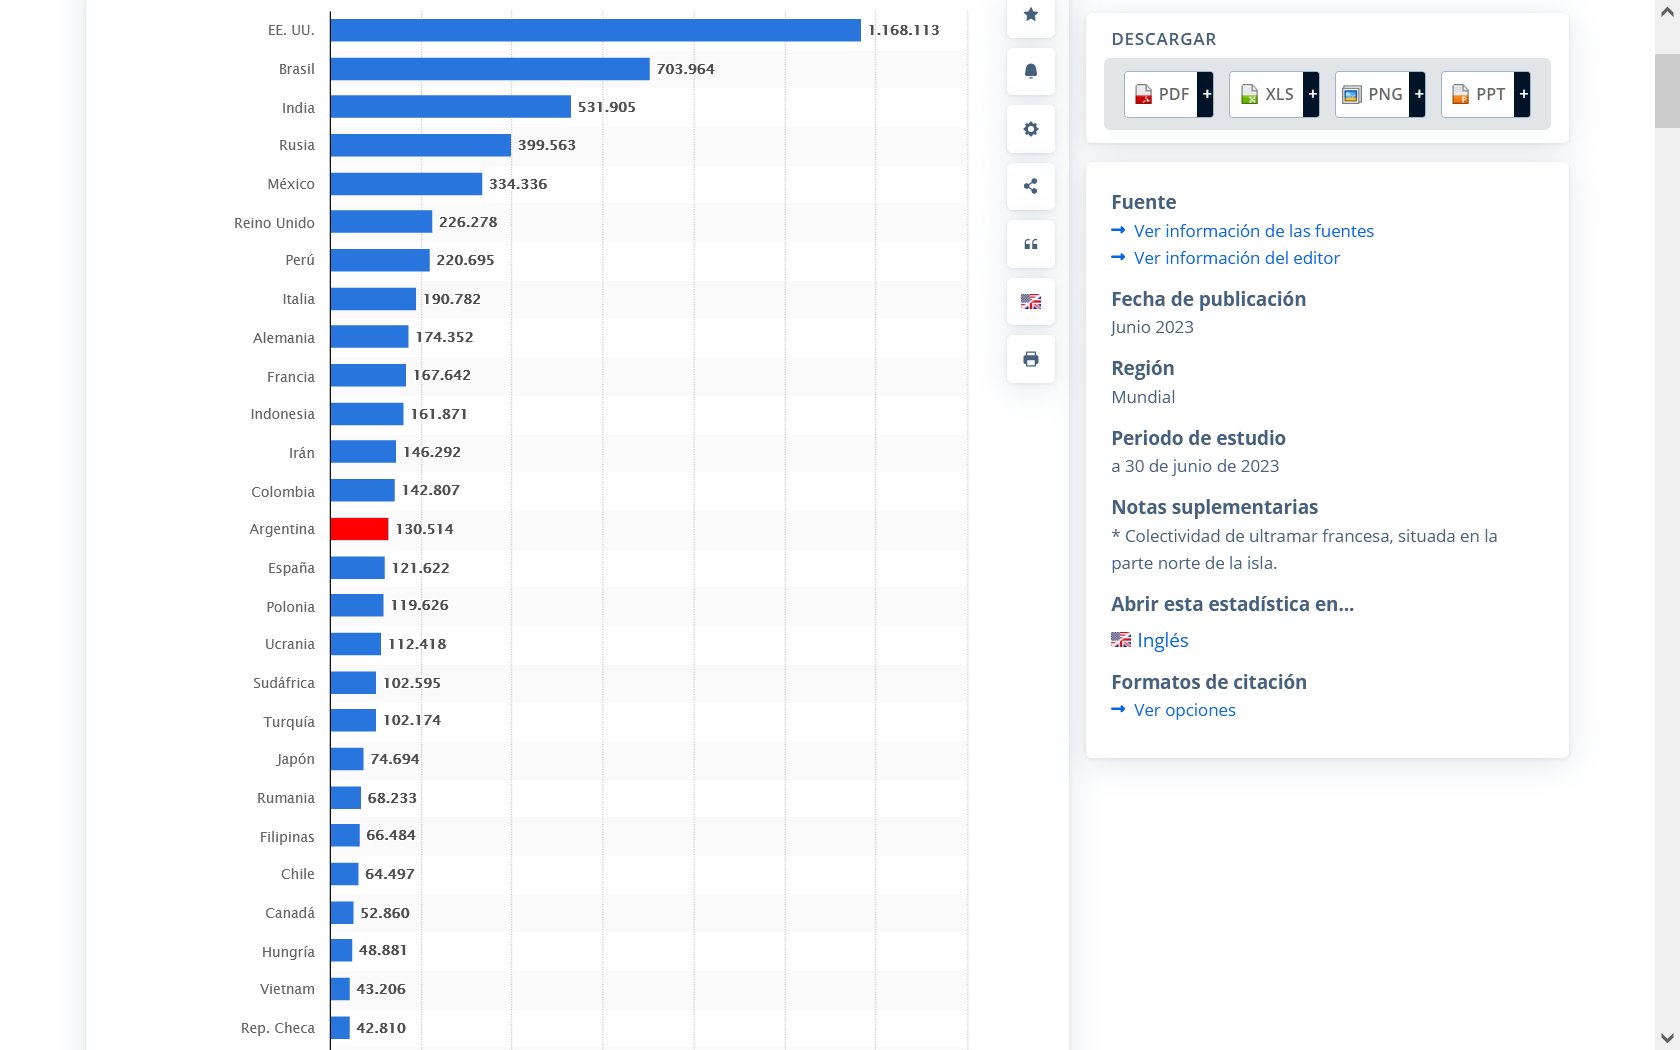This screenshot has width=1680, height=1050.
Task: Click the star favorite icon
Action: (x=1031, y=15)
